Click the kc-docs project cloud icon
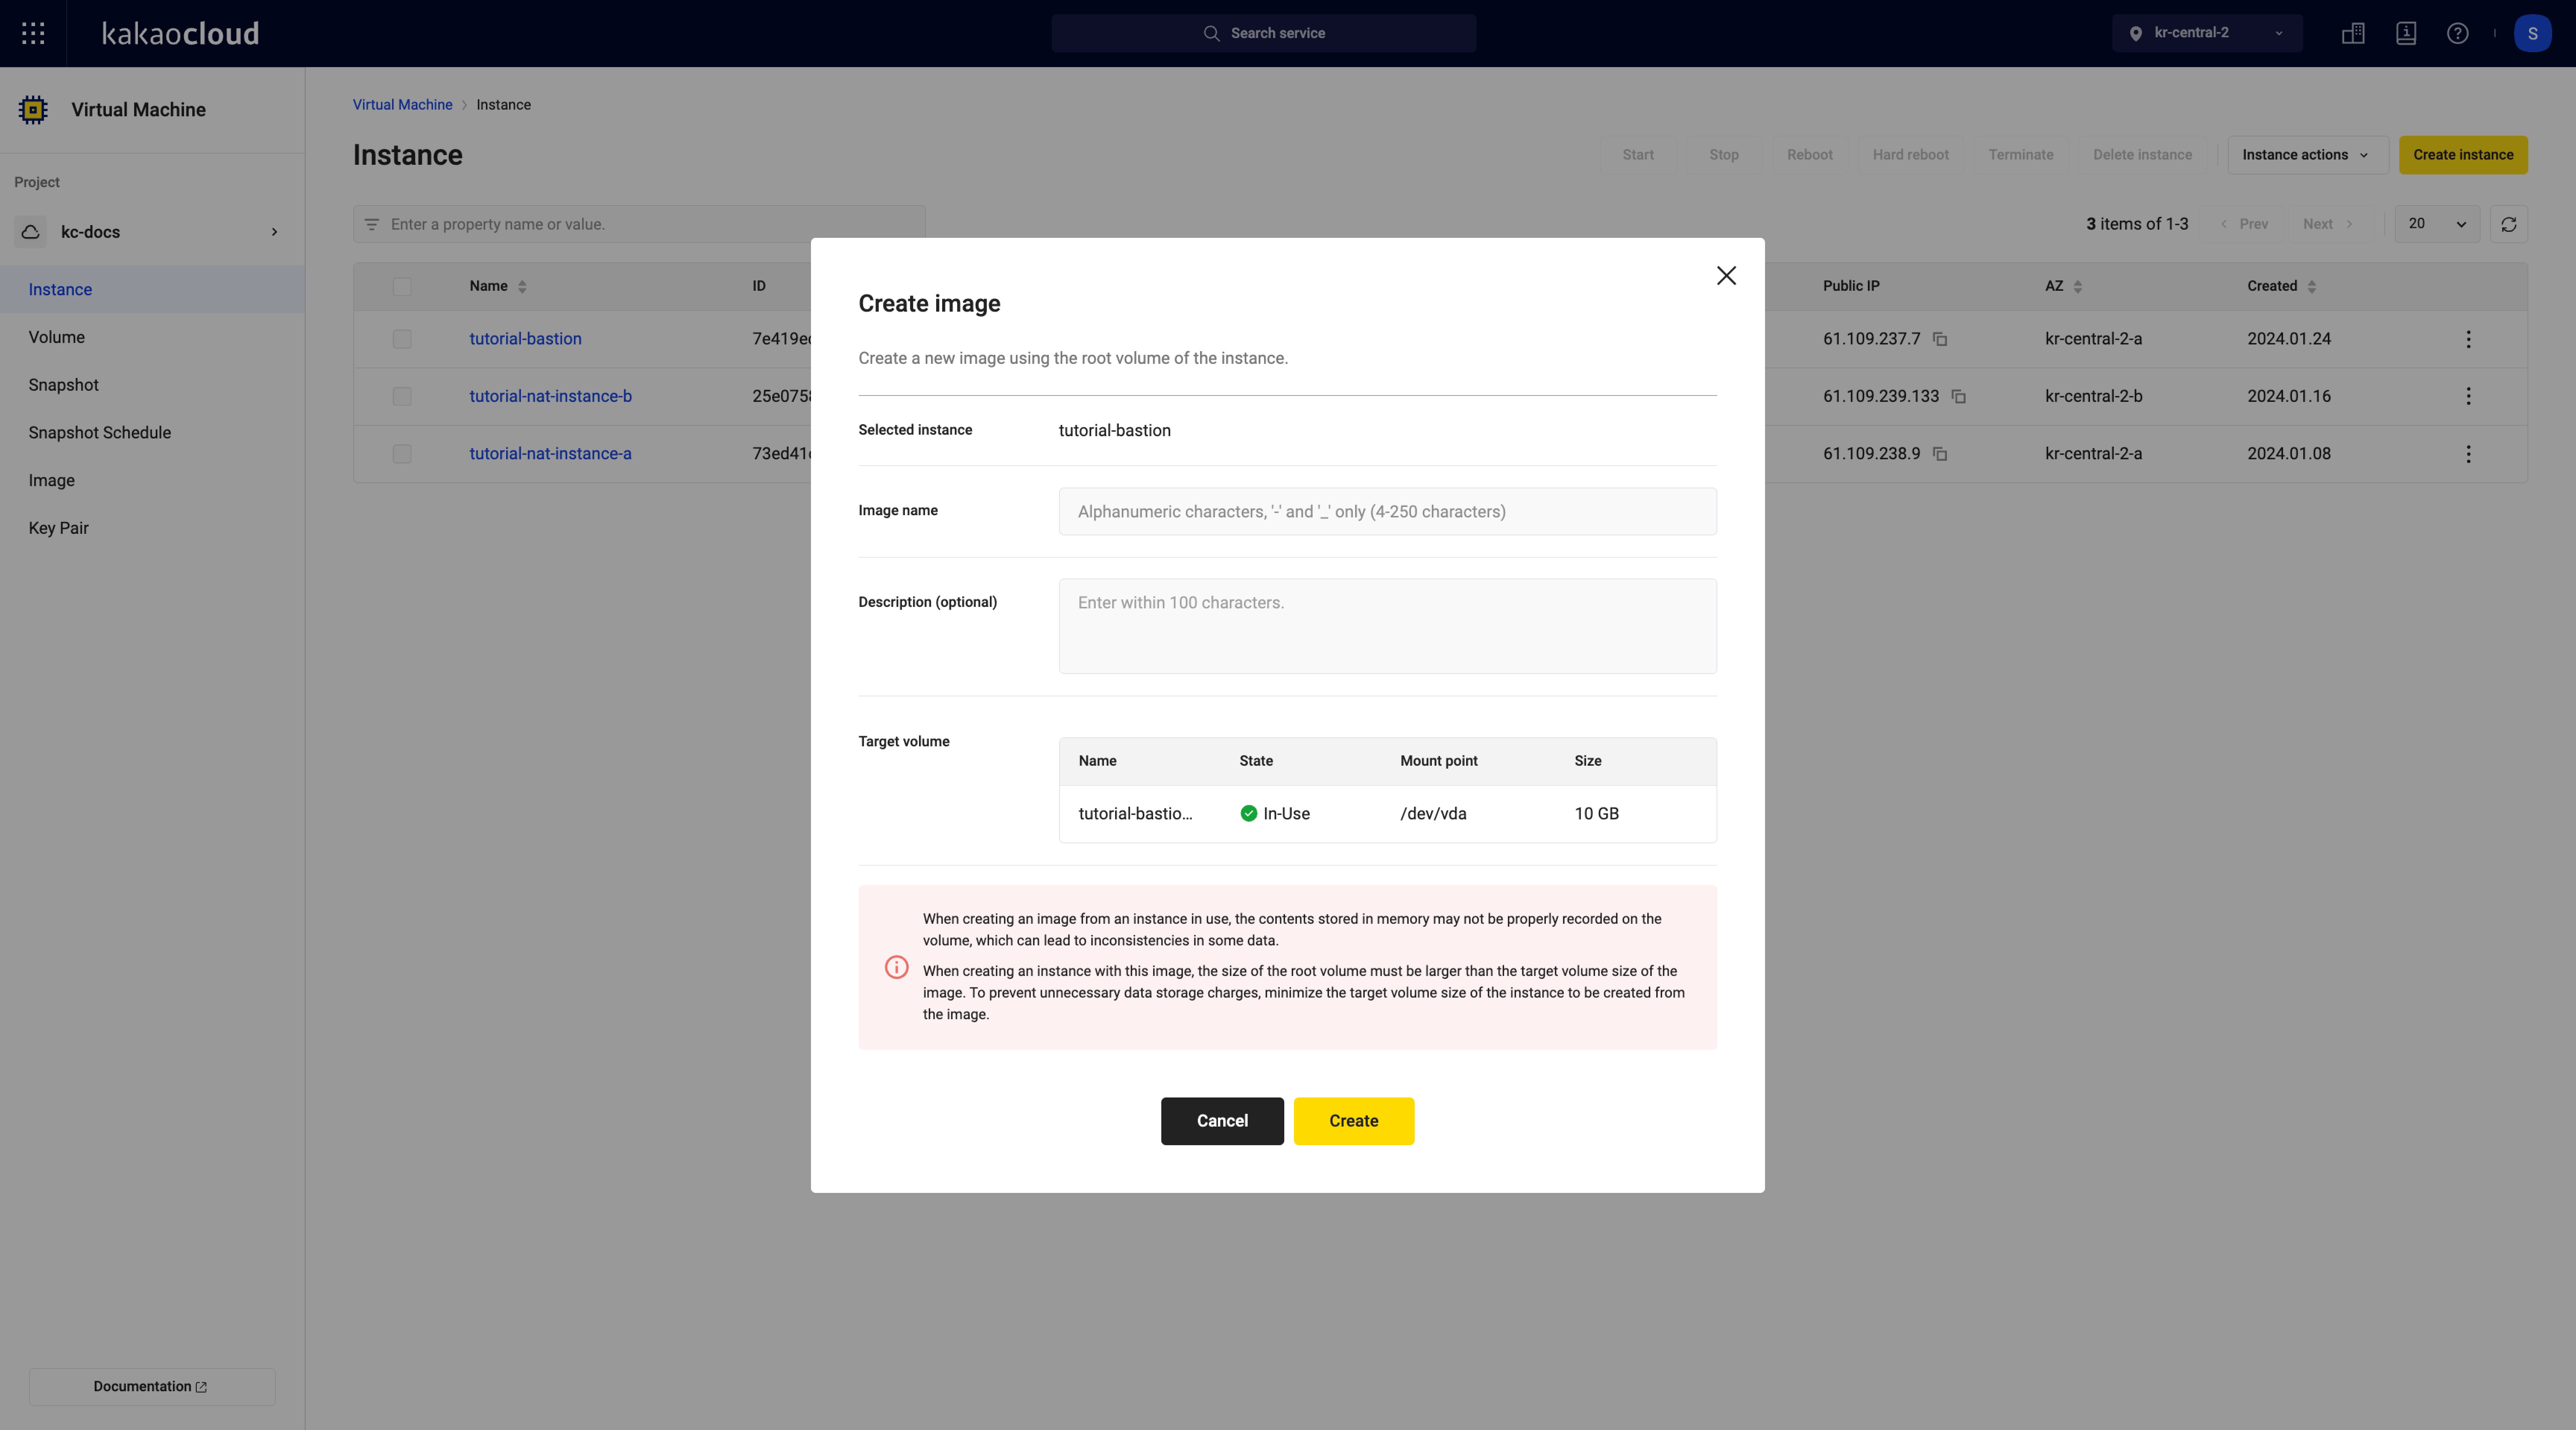This screenshot has height=1430, width=2576. (31, 232)
